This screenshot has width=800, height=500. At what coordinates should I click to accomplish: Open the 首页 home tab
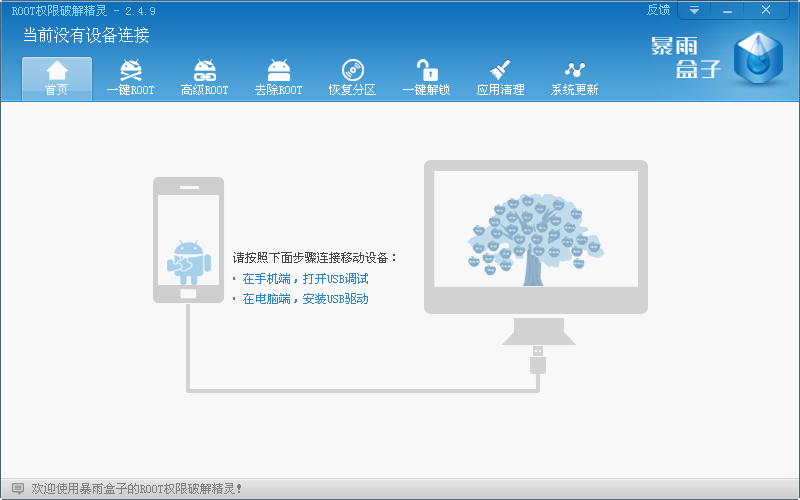pyautogui.click(x=57, y=79)
